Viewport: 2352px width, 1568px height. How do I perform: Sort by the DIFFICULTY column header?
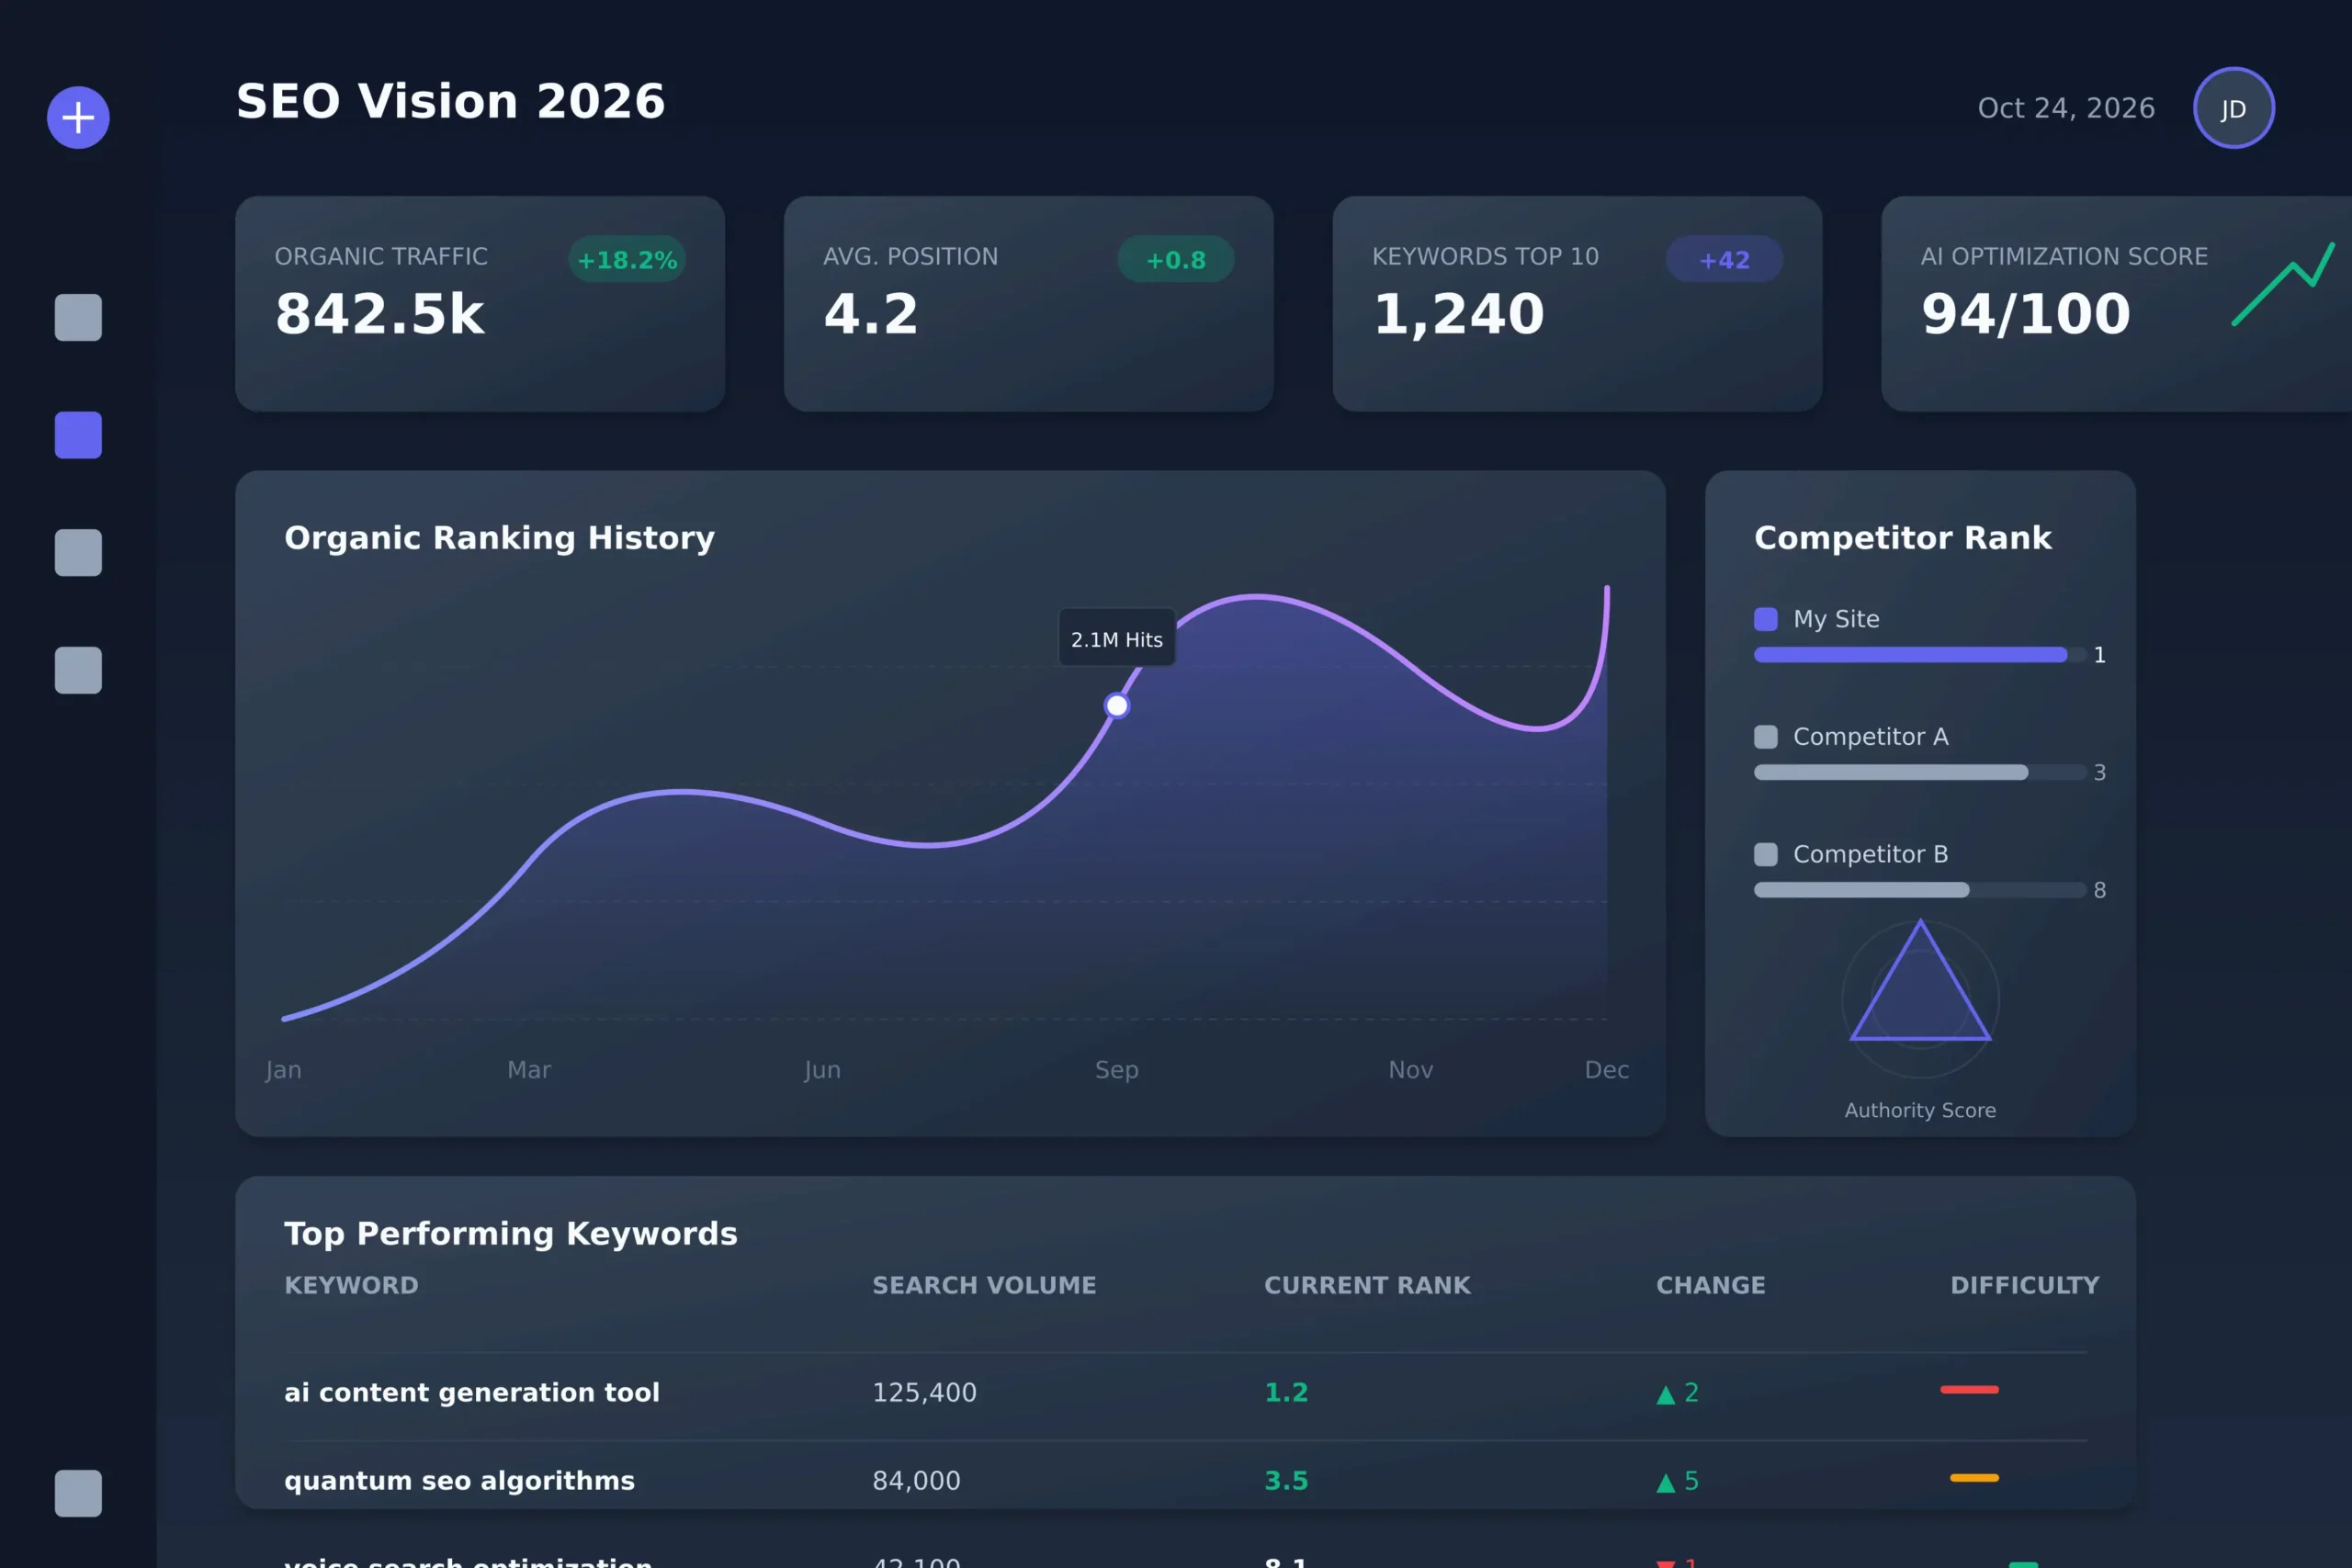coord(2024,1285)
